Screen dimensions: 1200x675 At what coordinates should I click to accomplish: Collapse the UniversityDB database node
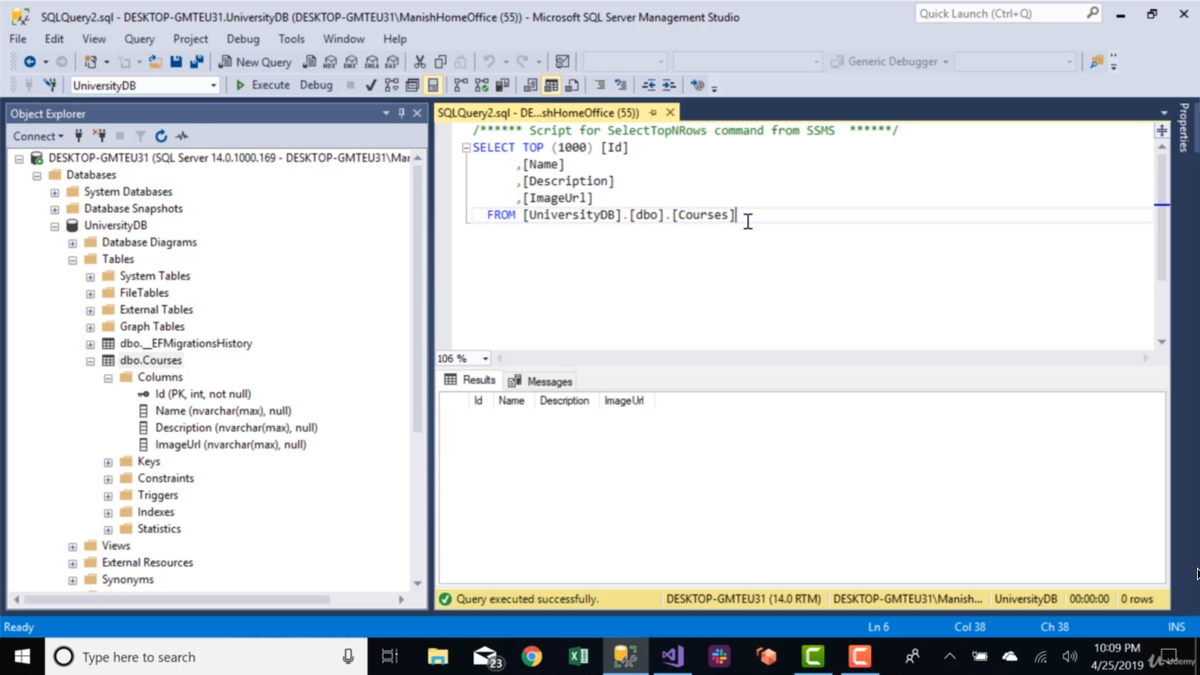coord(55,226)
